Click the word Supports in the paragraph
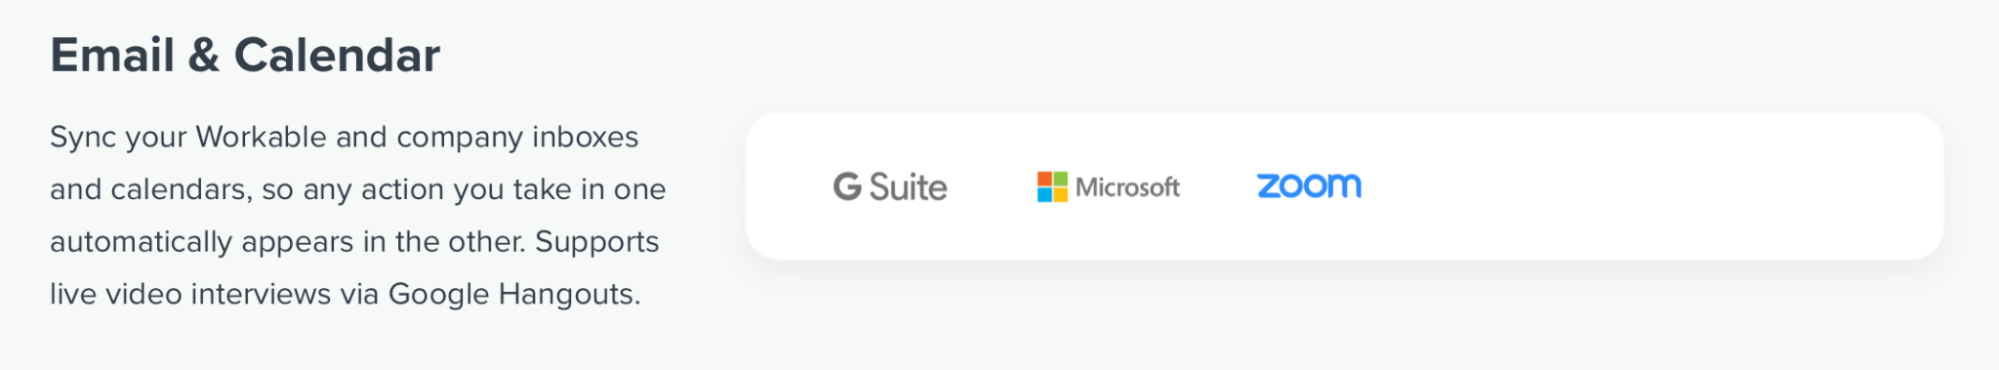Image resolution: width=1999 pixels, height=370 pixels. pyautogui.click(x=597, y=242)
